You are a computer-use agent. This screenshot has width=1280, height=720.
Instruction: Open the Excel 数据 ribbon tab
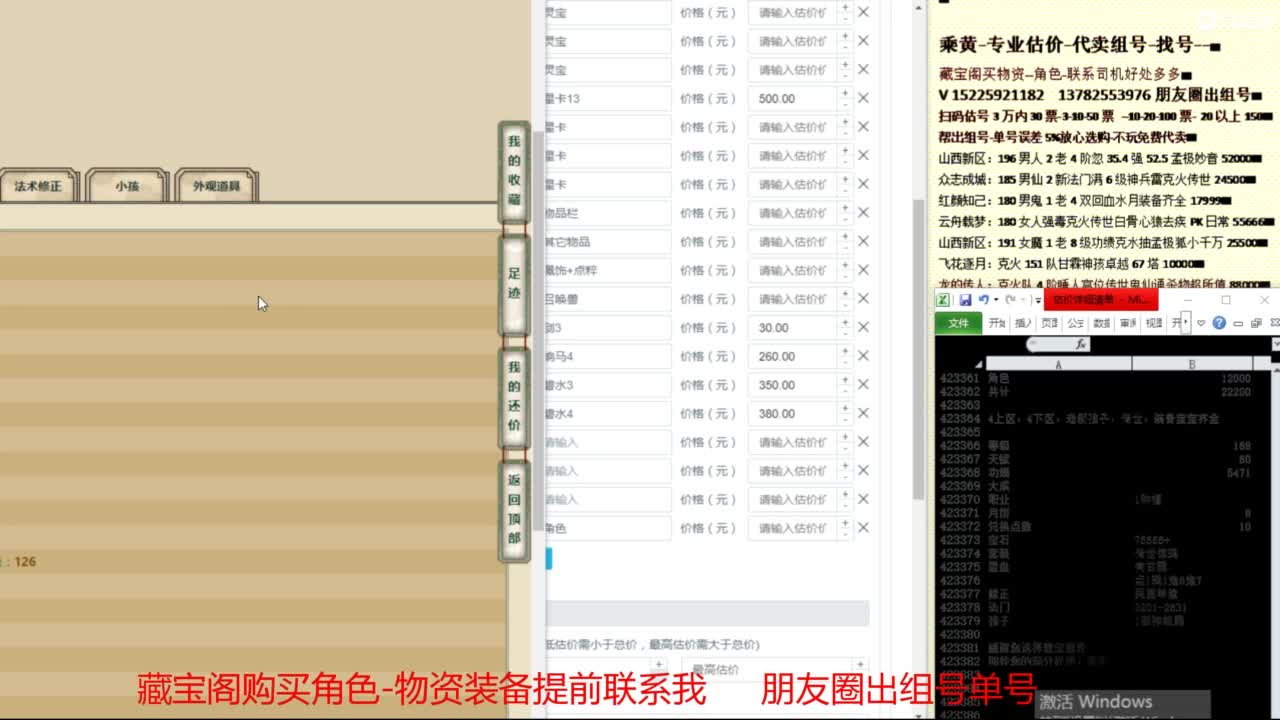click(x=1101, y=323)
